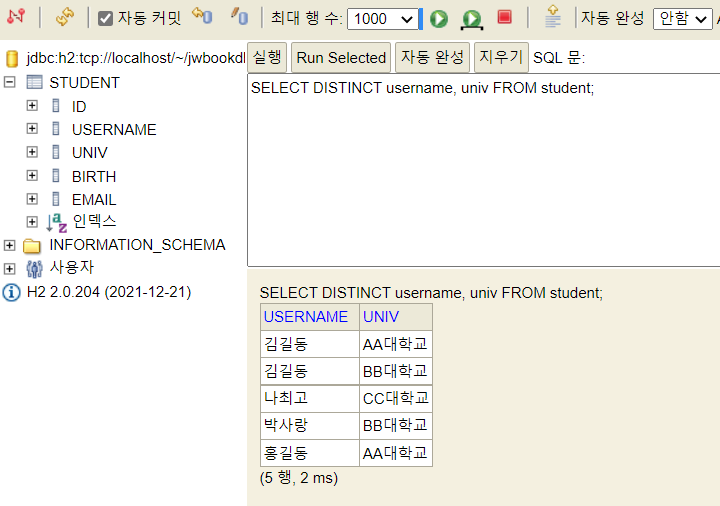The width and height of the screenshot is (720, 506).
Task: Click the green Run toolbar icon
Action: (439, 19)
